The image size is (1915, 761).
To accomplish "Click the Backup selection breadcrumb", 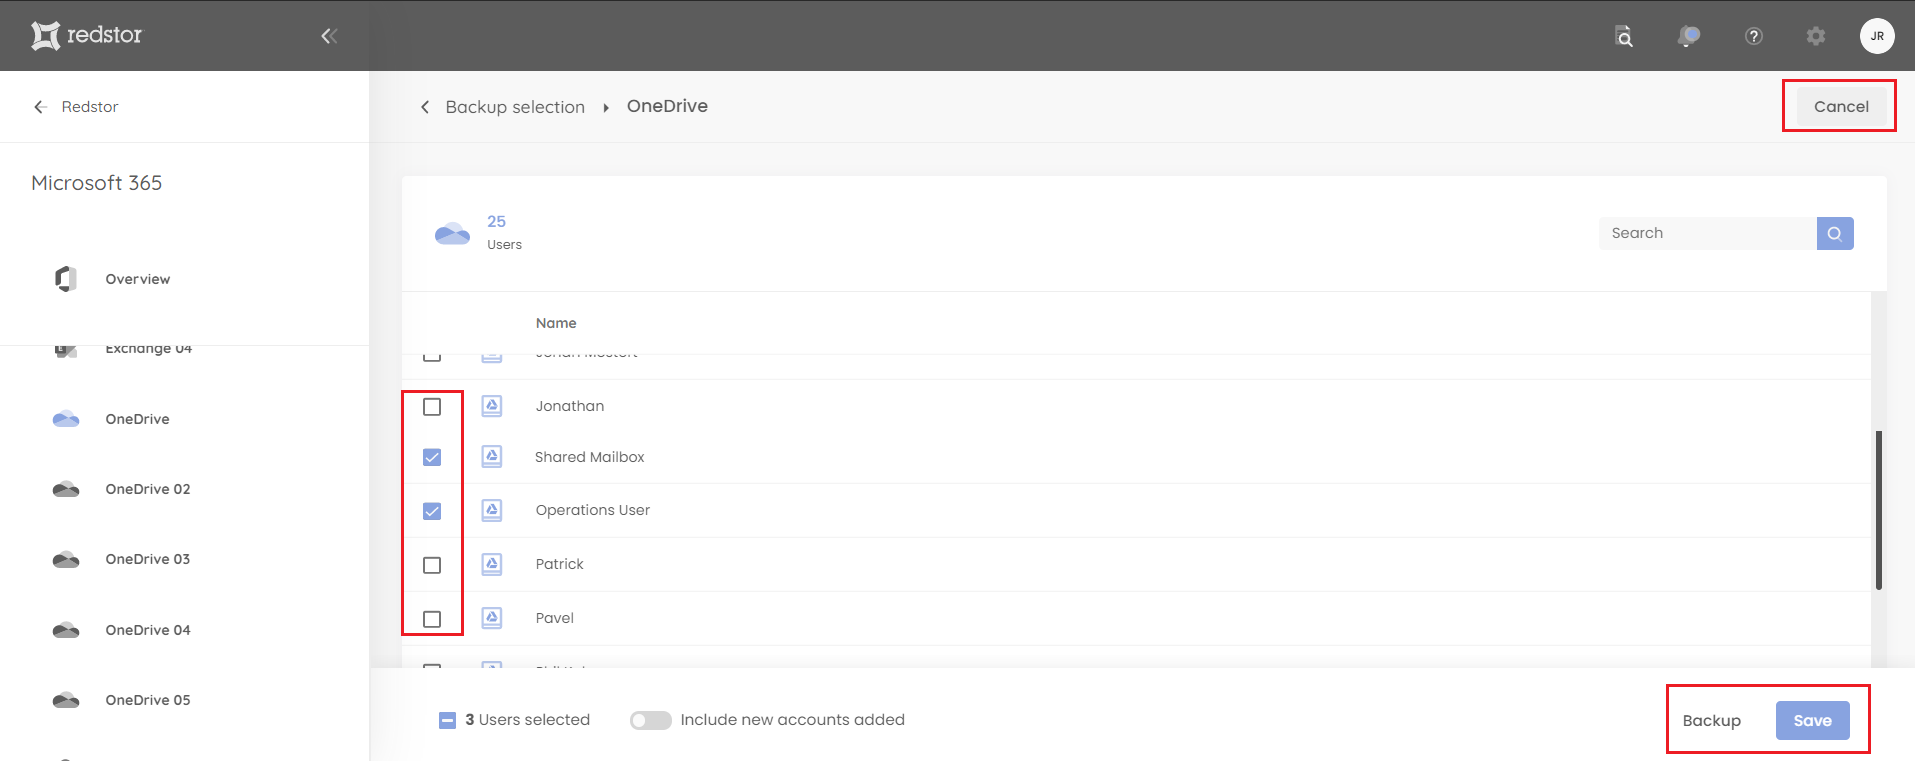I will 515,107.
